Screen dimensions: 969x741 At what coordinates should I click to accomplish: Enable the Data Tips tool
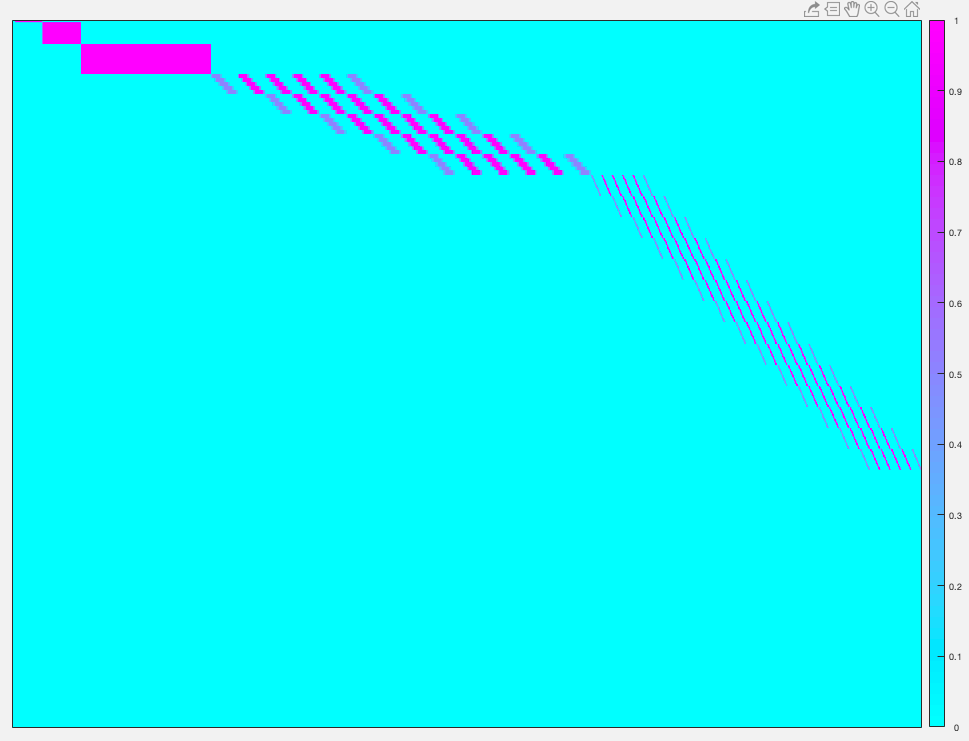(832, 9)
